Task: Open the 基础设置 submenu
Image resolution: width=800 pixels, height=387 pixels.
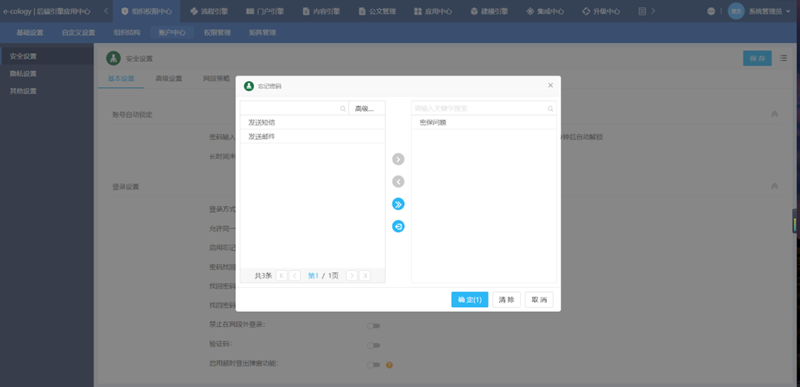Action: tap(30, 33)
